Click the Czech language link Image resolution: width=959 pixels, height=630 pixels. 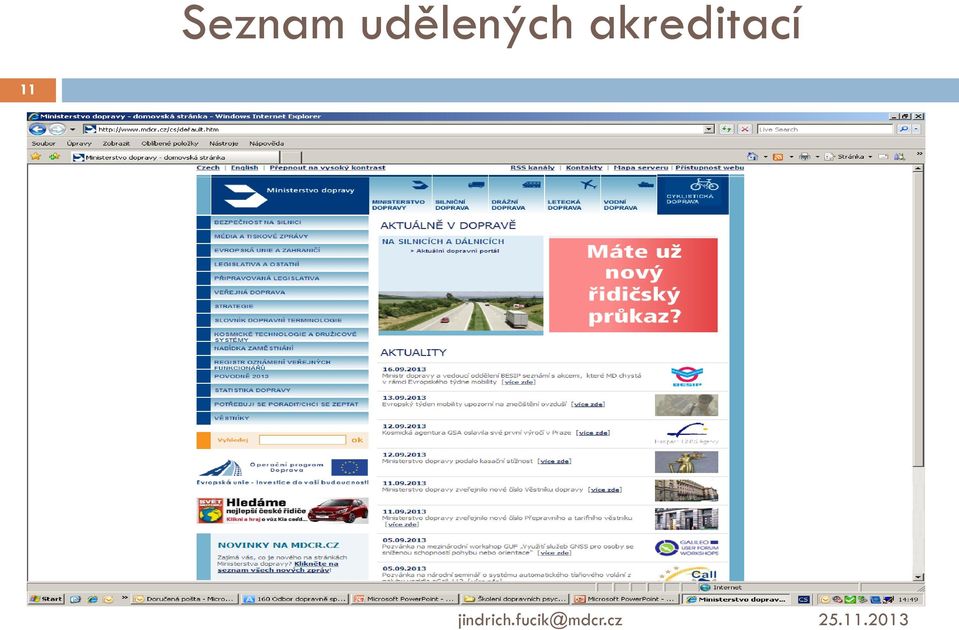[208, 168]
